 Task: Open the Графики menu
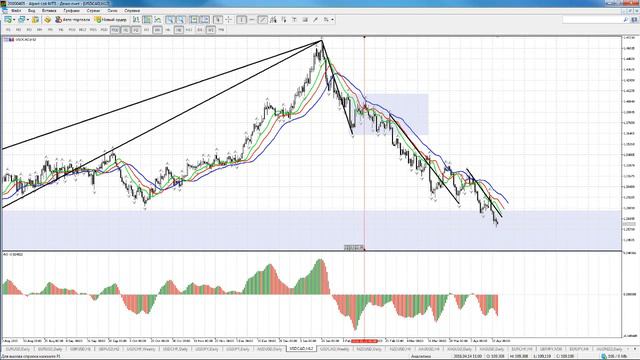tap(72, 11)
